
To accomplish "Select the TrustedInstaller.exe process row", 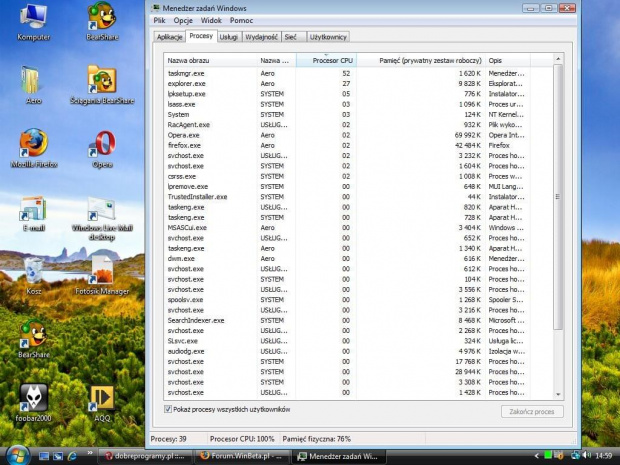I will pyautogui.click(x=358, y=197).
